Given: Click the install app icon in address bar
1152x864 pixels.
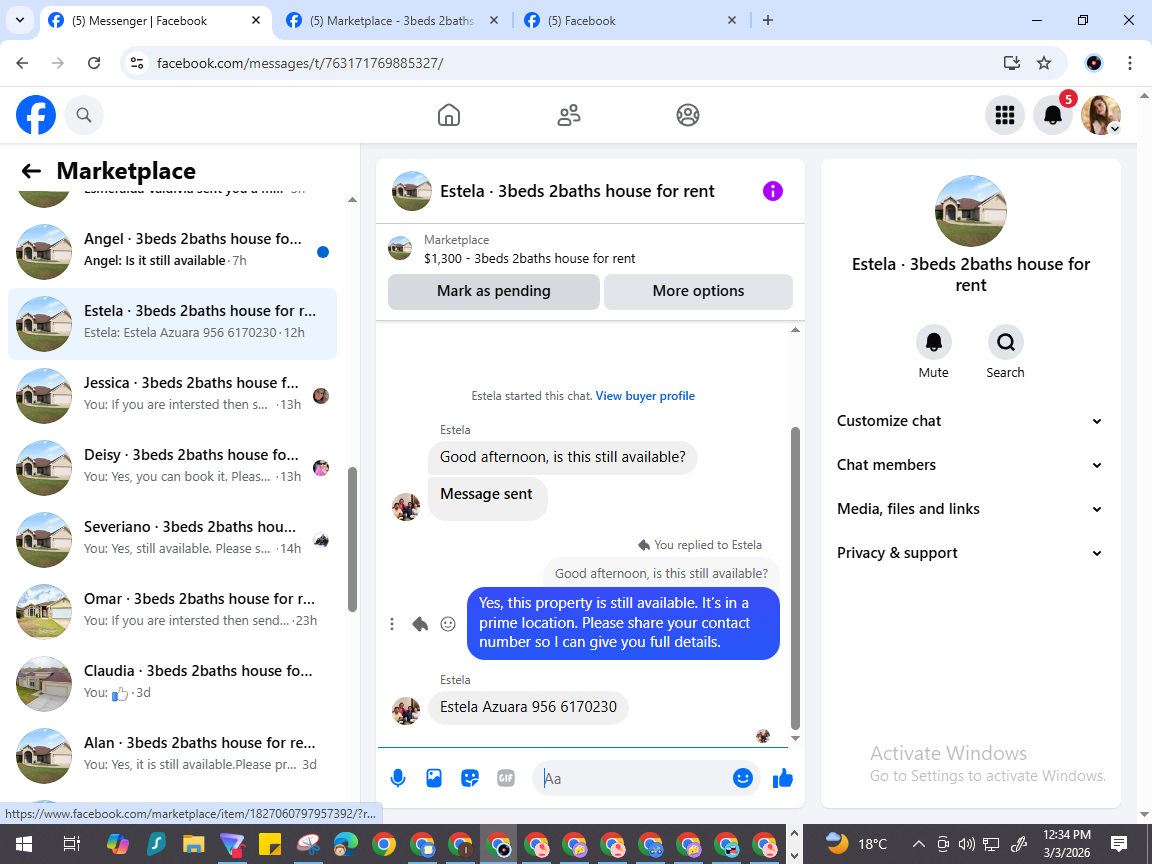Looking at the screenshot, I should [x=1012, y=63].
